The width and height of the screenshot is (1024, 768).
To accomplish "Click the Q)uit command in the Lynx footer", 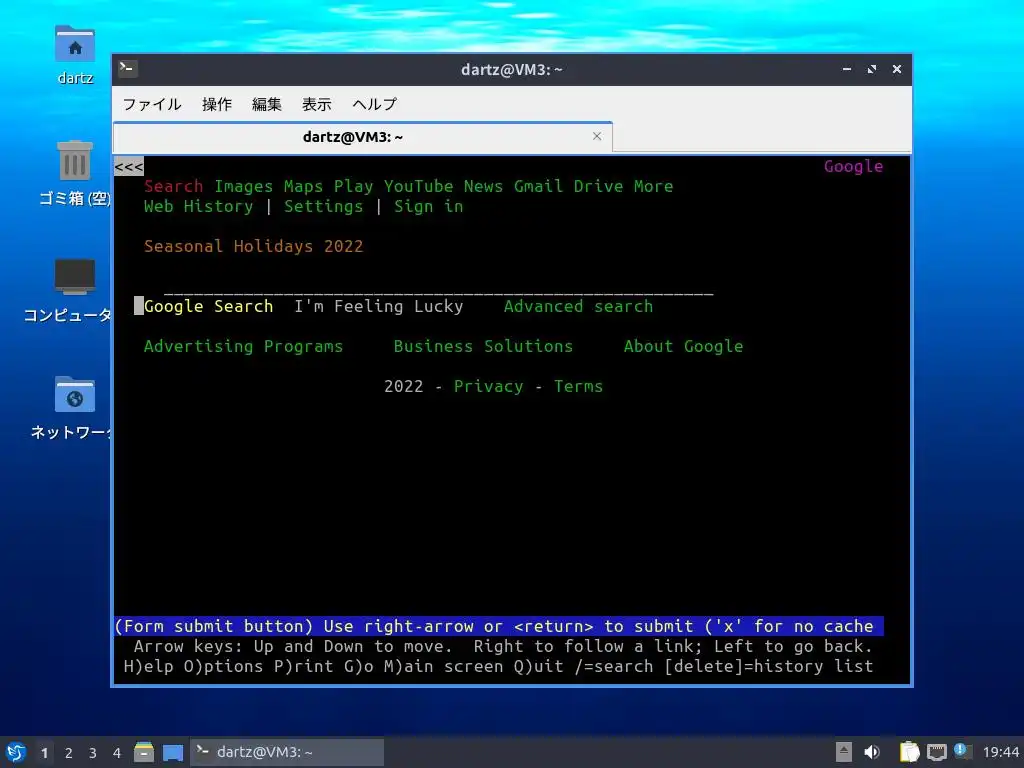I will (538, 667).
